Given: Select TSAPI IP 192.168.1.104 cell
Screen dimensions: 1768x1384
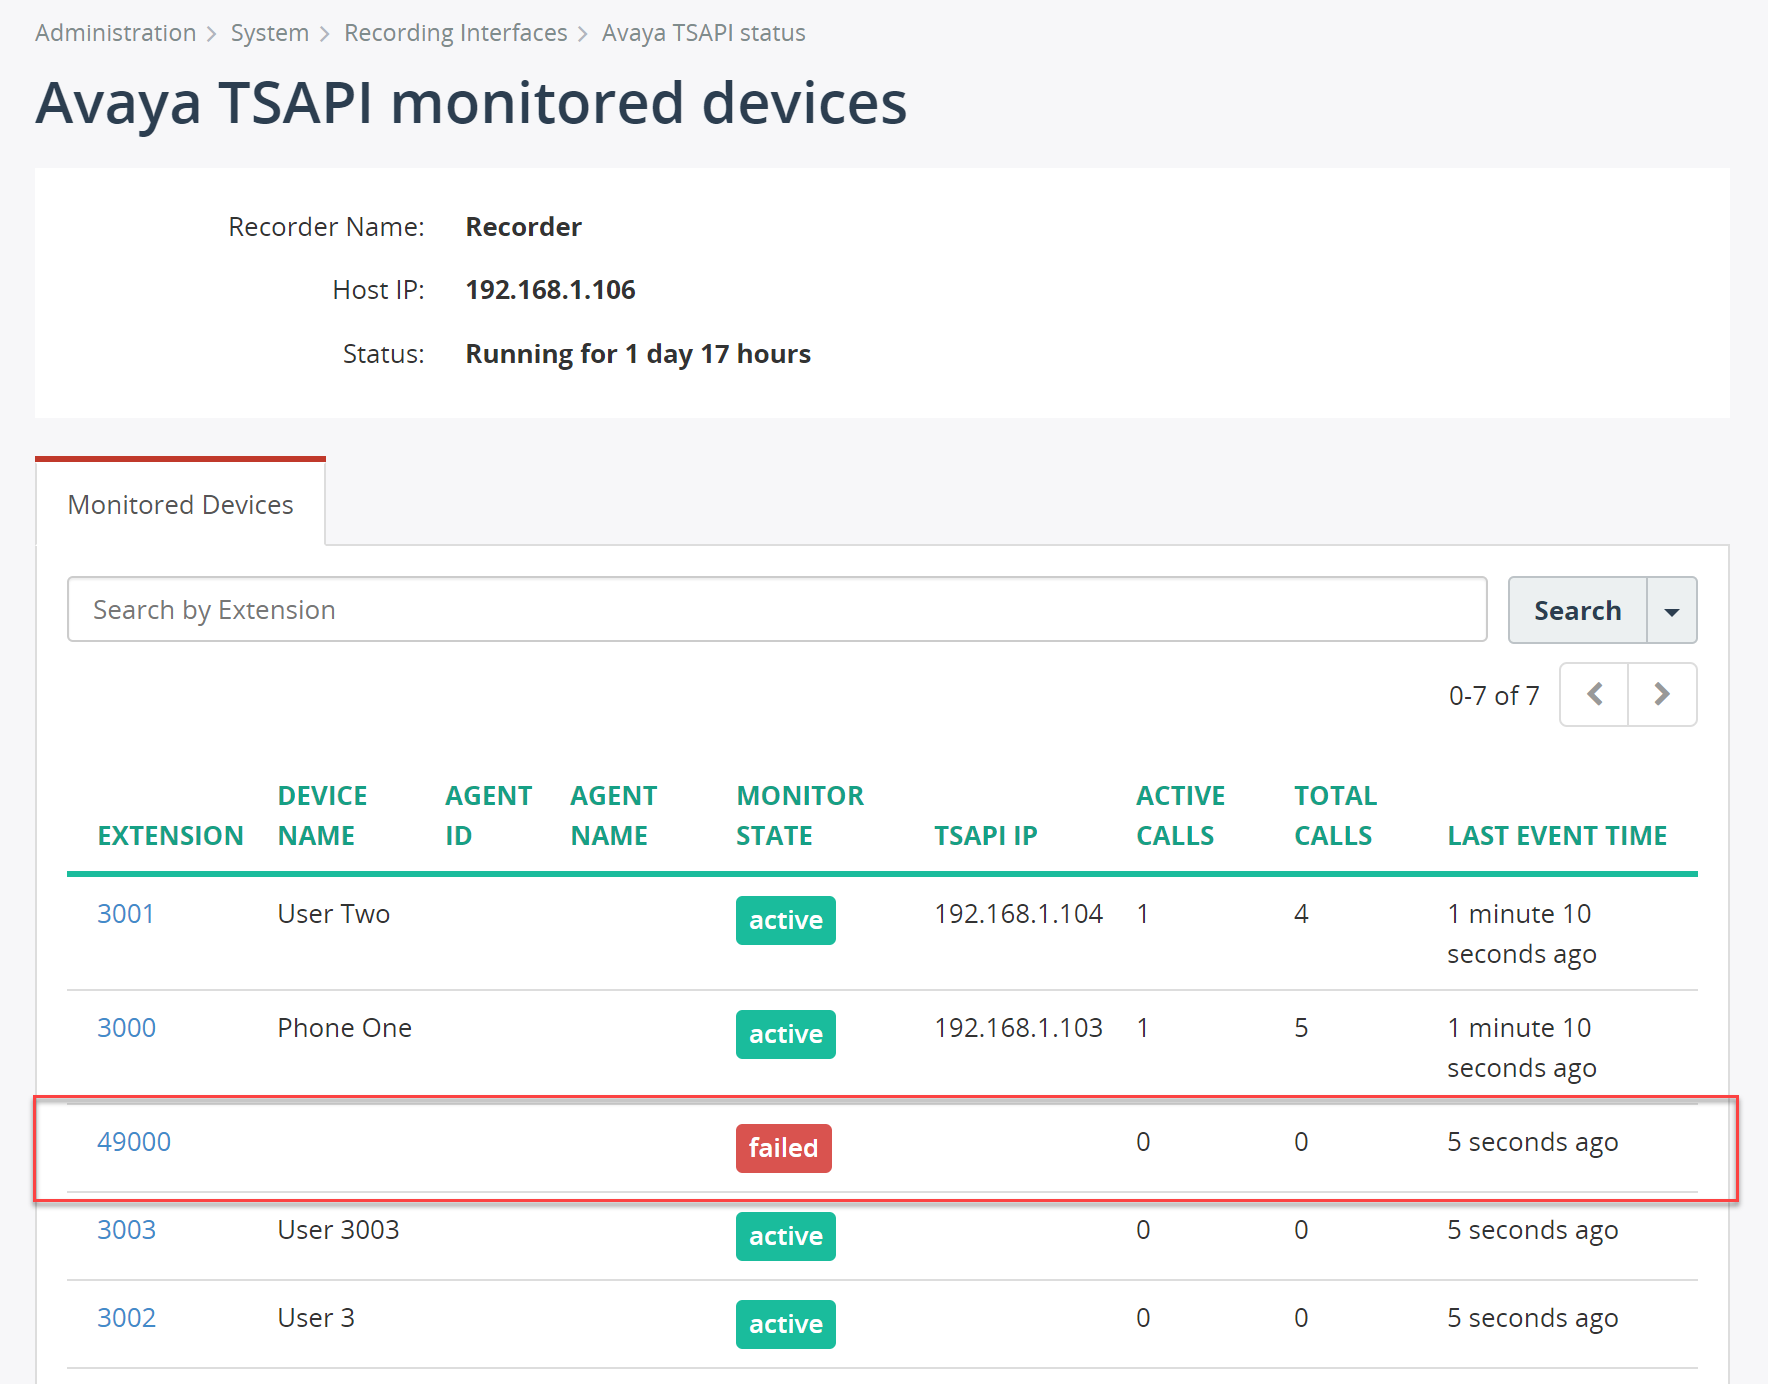Looking at the screenshot, I should (x=1019, y=914).
